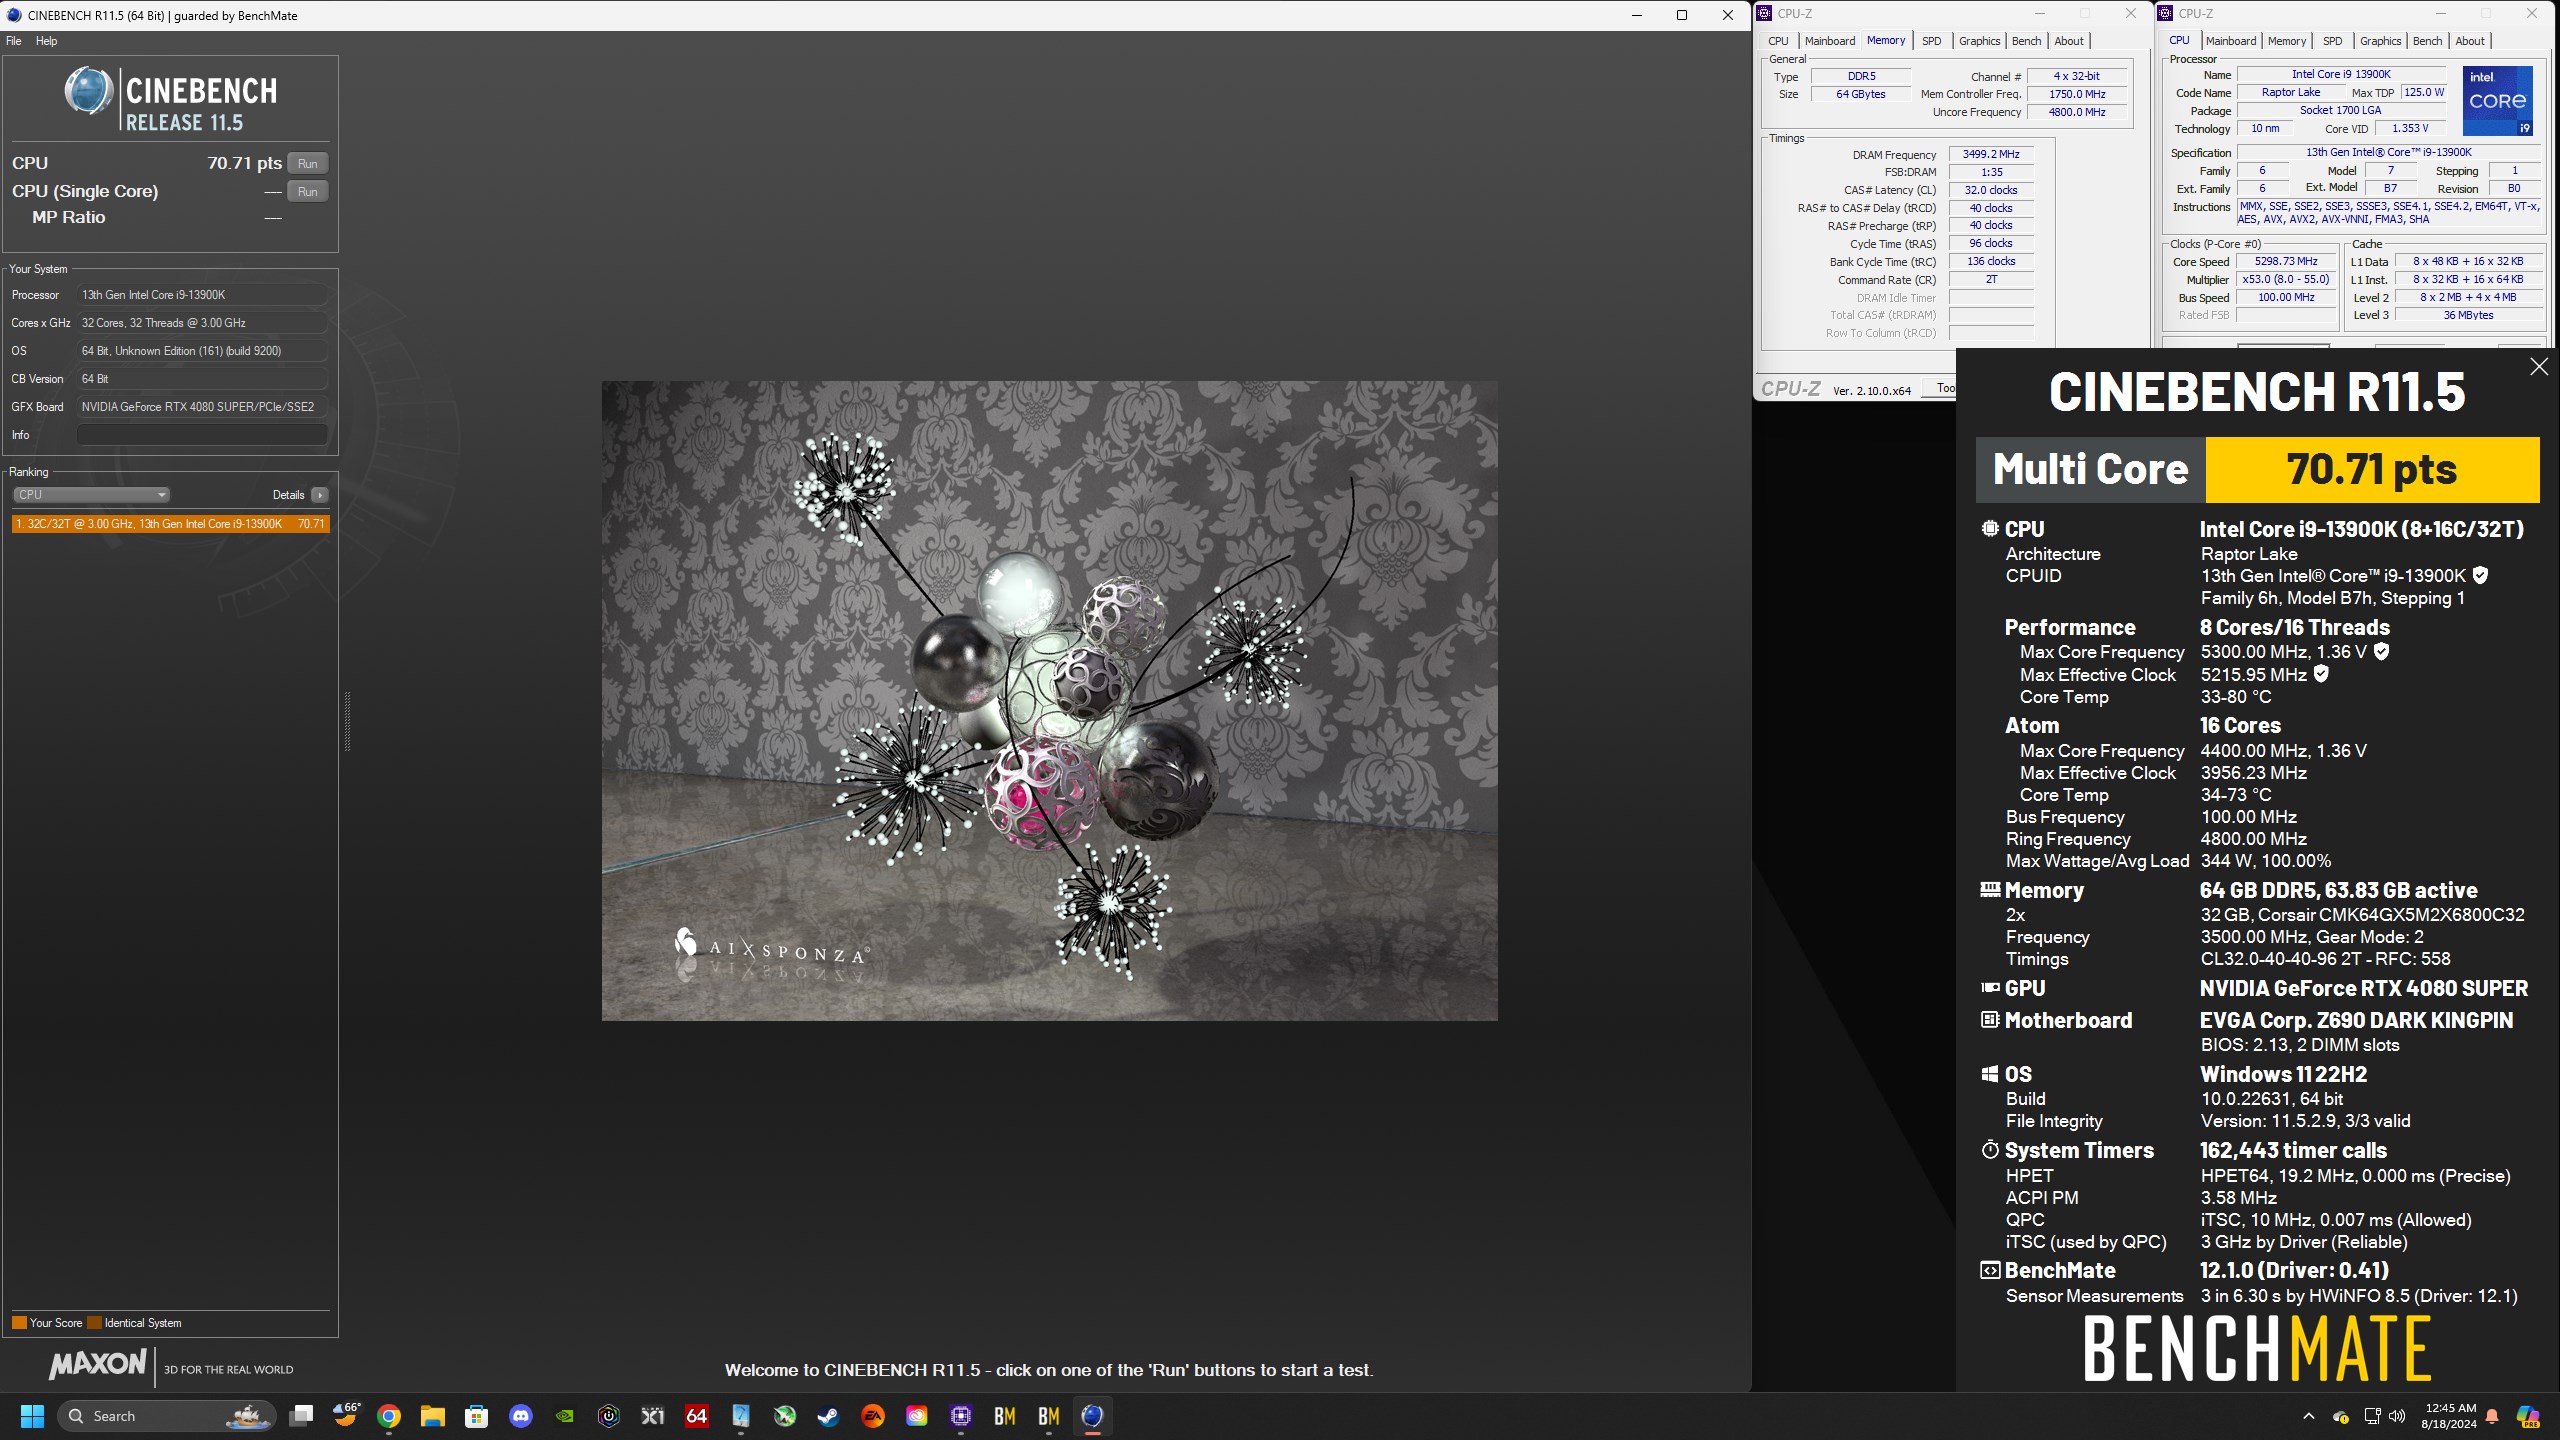This screenshot has width=2560, height=1440.
Task: Click the CPU chip icon in BenchMate panel
Action: 1990,529
